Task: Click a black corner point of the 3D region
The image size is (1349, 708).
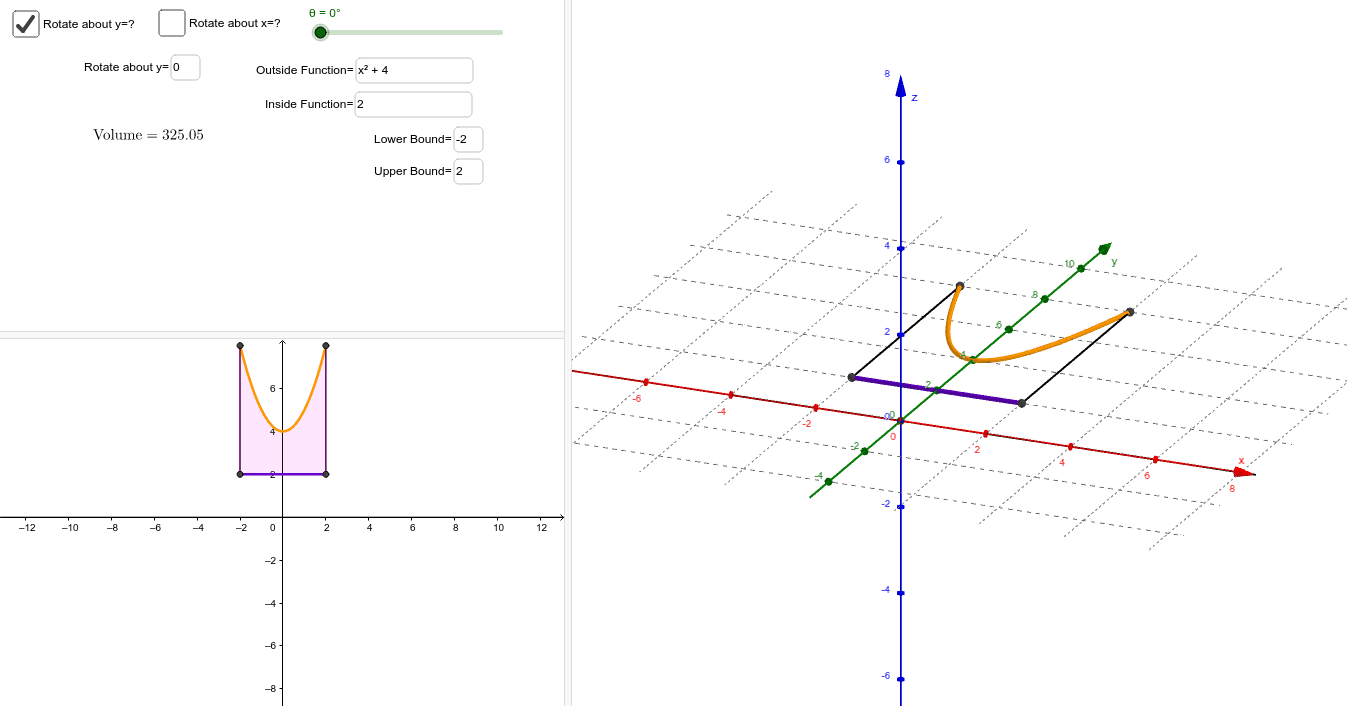Action: [x=958, y=287]
